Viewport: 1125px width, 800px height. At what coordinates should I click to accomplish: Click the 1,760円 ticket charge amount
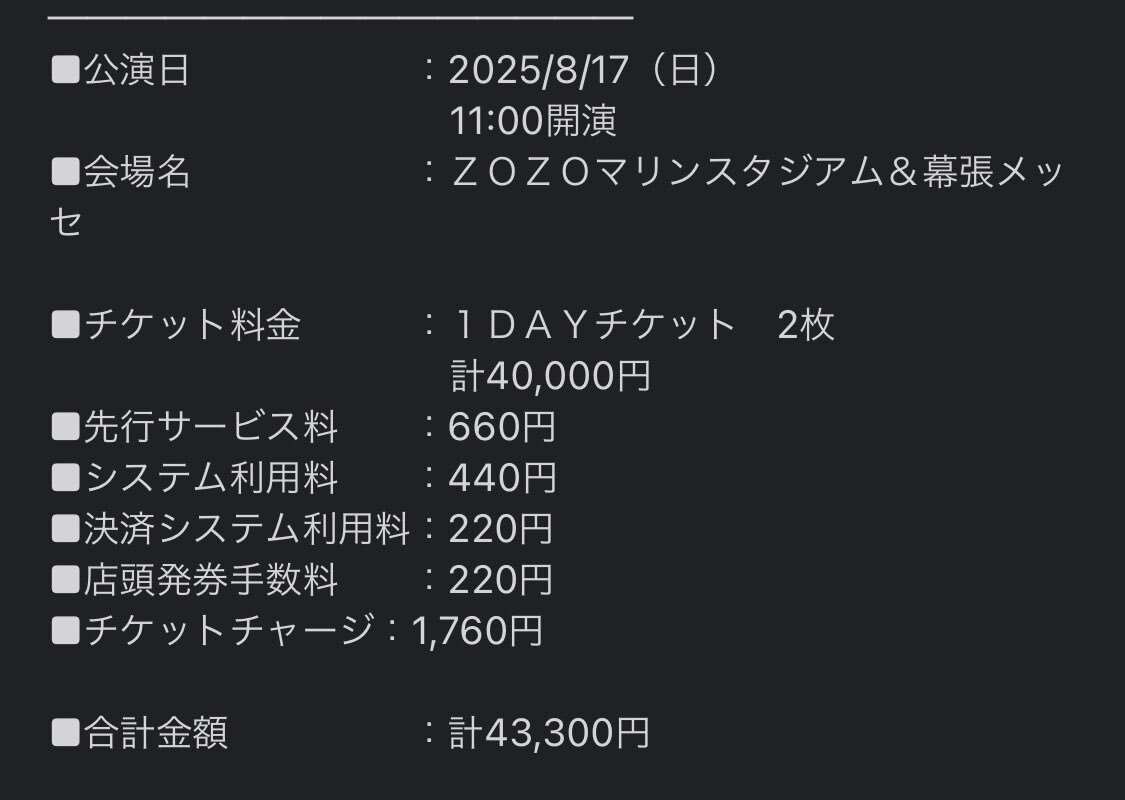pos(477,631)
